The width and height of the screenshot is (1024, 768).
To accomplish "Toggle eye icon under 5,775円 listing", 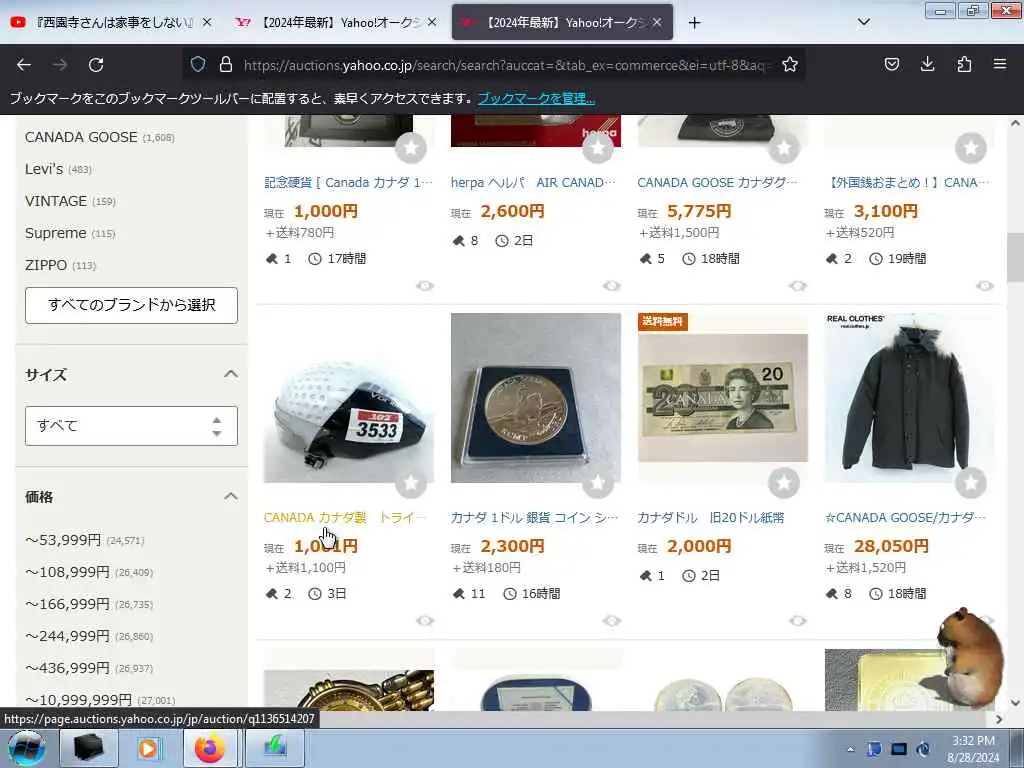I will pyautogui.click(x=798, y=285).
